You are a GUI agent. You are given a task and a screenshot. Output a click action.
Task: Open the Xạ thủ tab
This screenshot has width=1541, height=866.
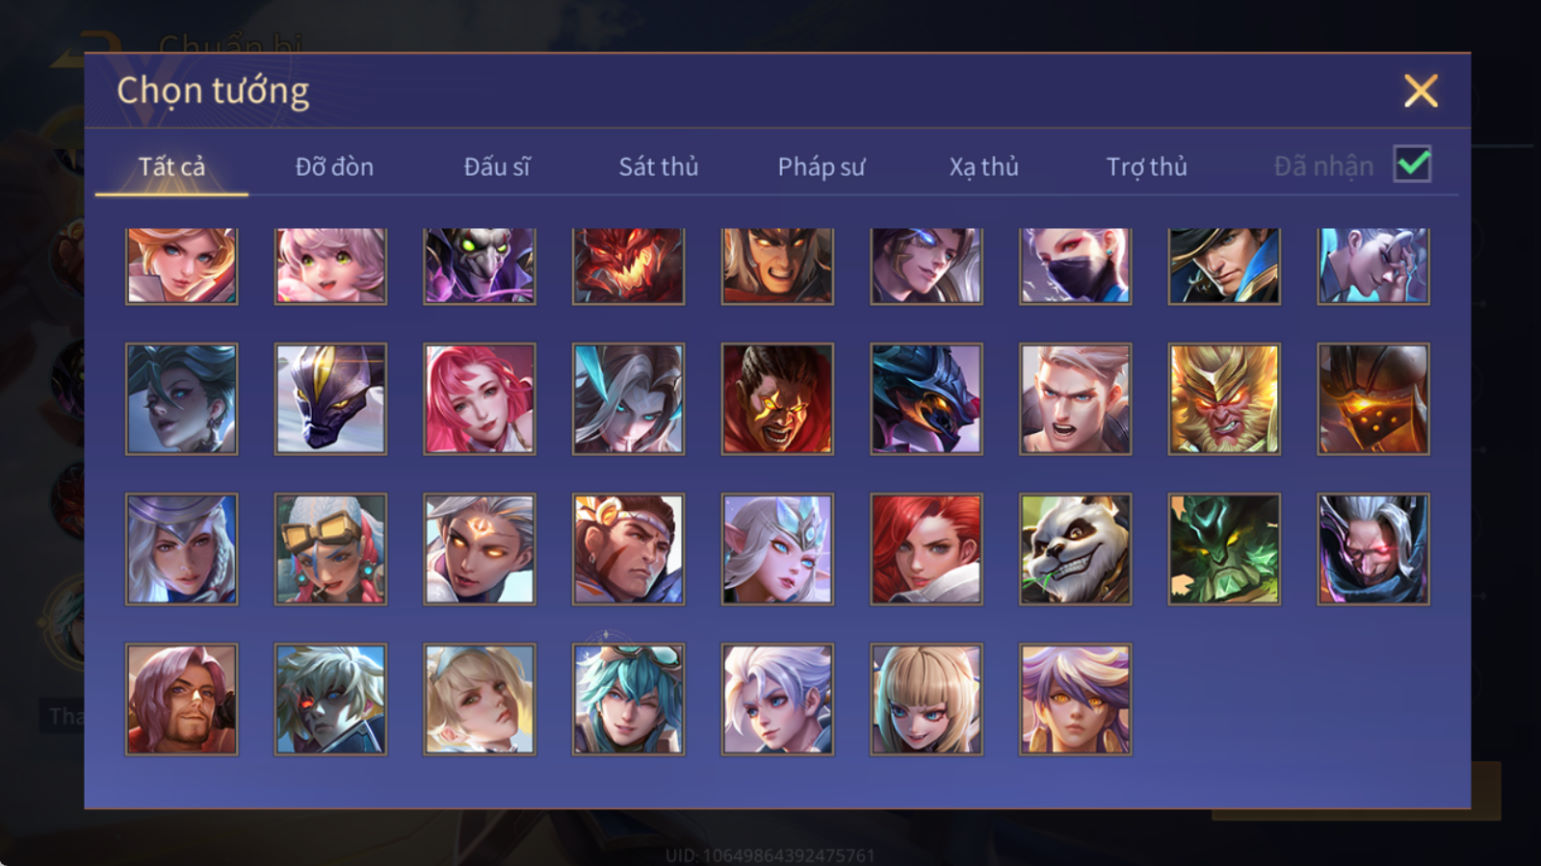pyautogui.click(x=984, y=167)
